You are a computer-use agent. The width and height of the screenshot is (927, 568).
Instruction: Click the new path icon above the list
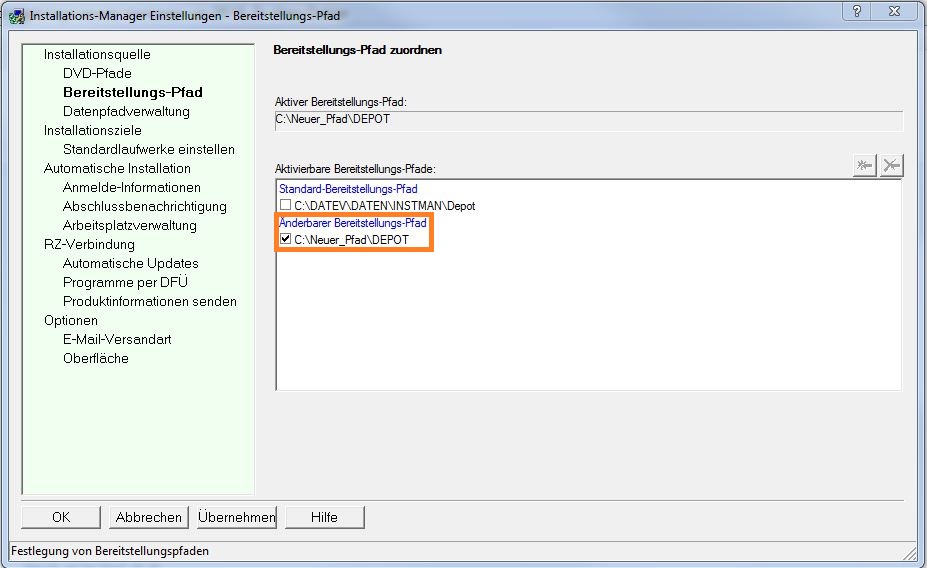[x=865, y=166]
